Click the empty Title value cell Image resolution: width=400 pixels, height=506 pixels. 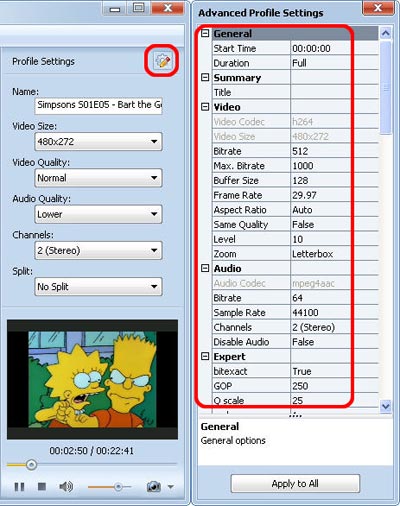coord(335,92)
